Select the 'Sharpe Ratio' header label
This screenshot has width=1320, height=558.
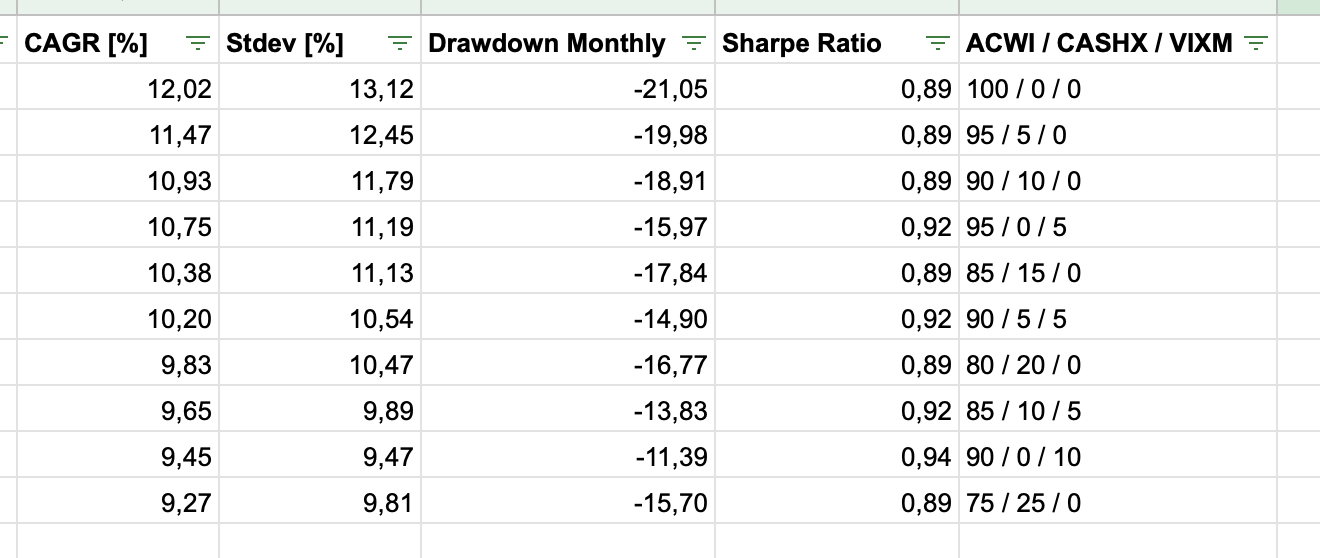[802, 43]
